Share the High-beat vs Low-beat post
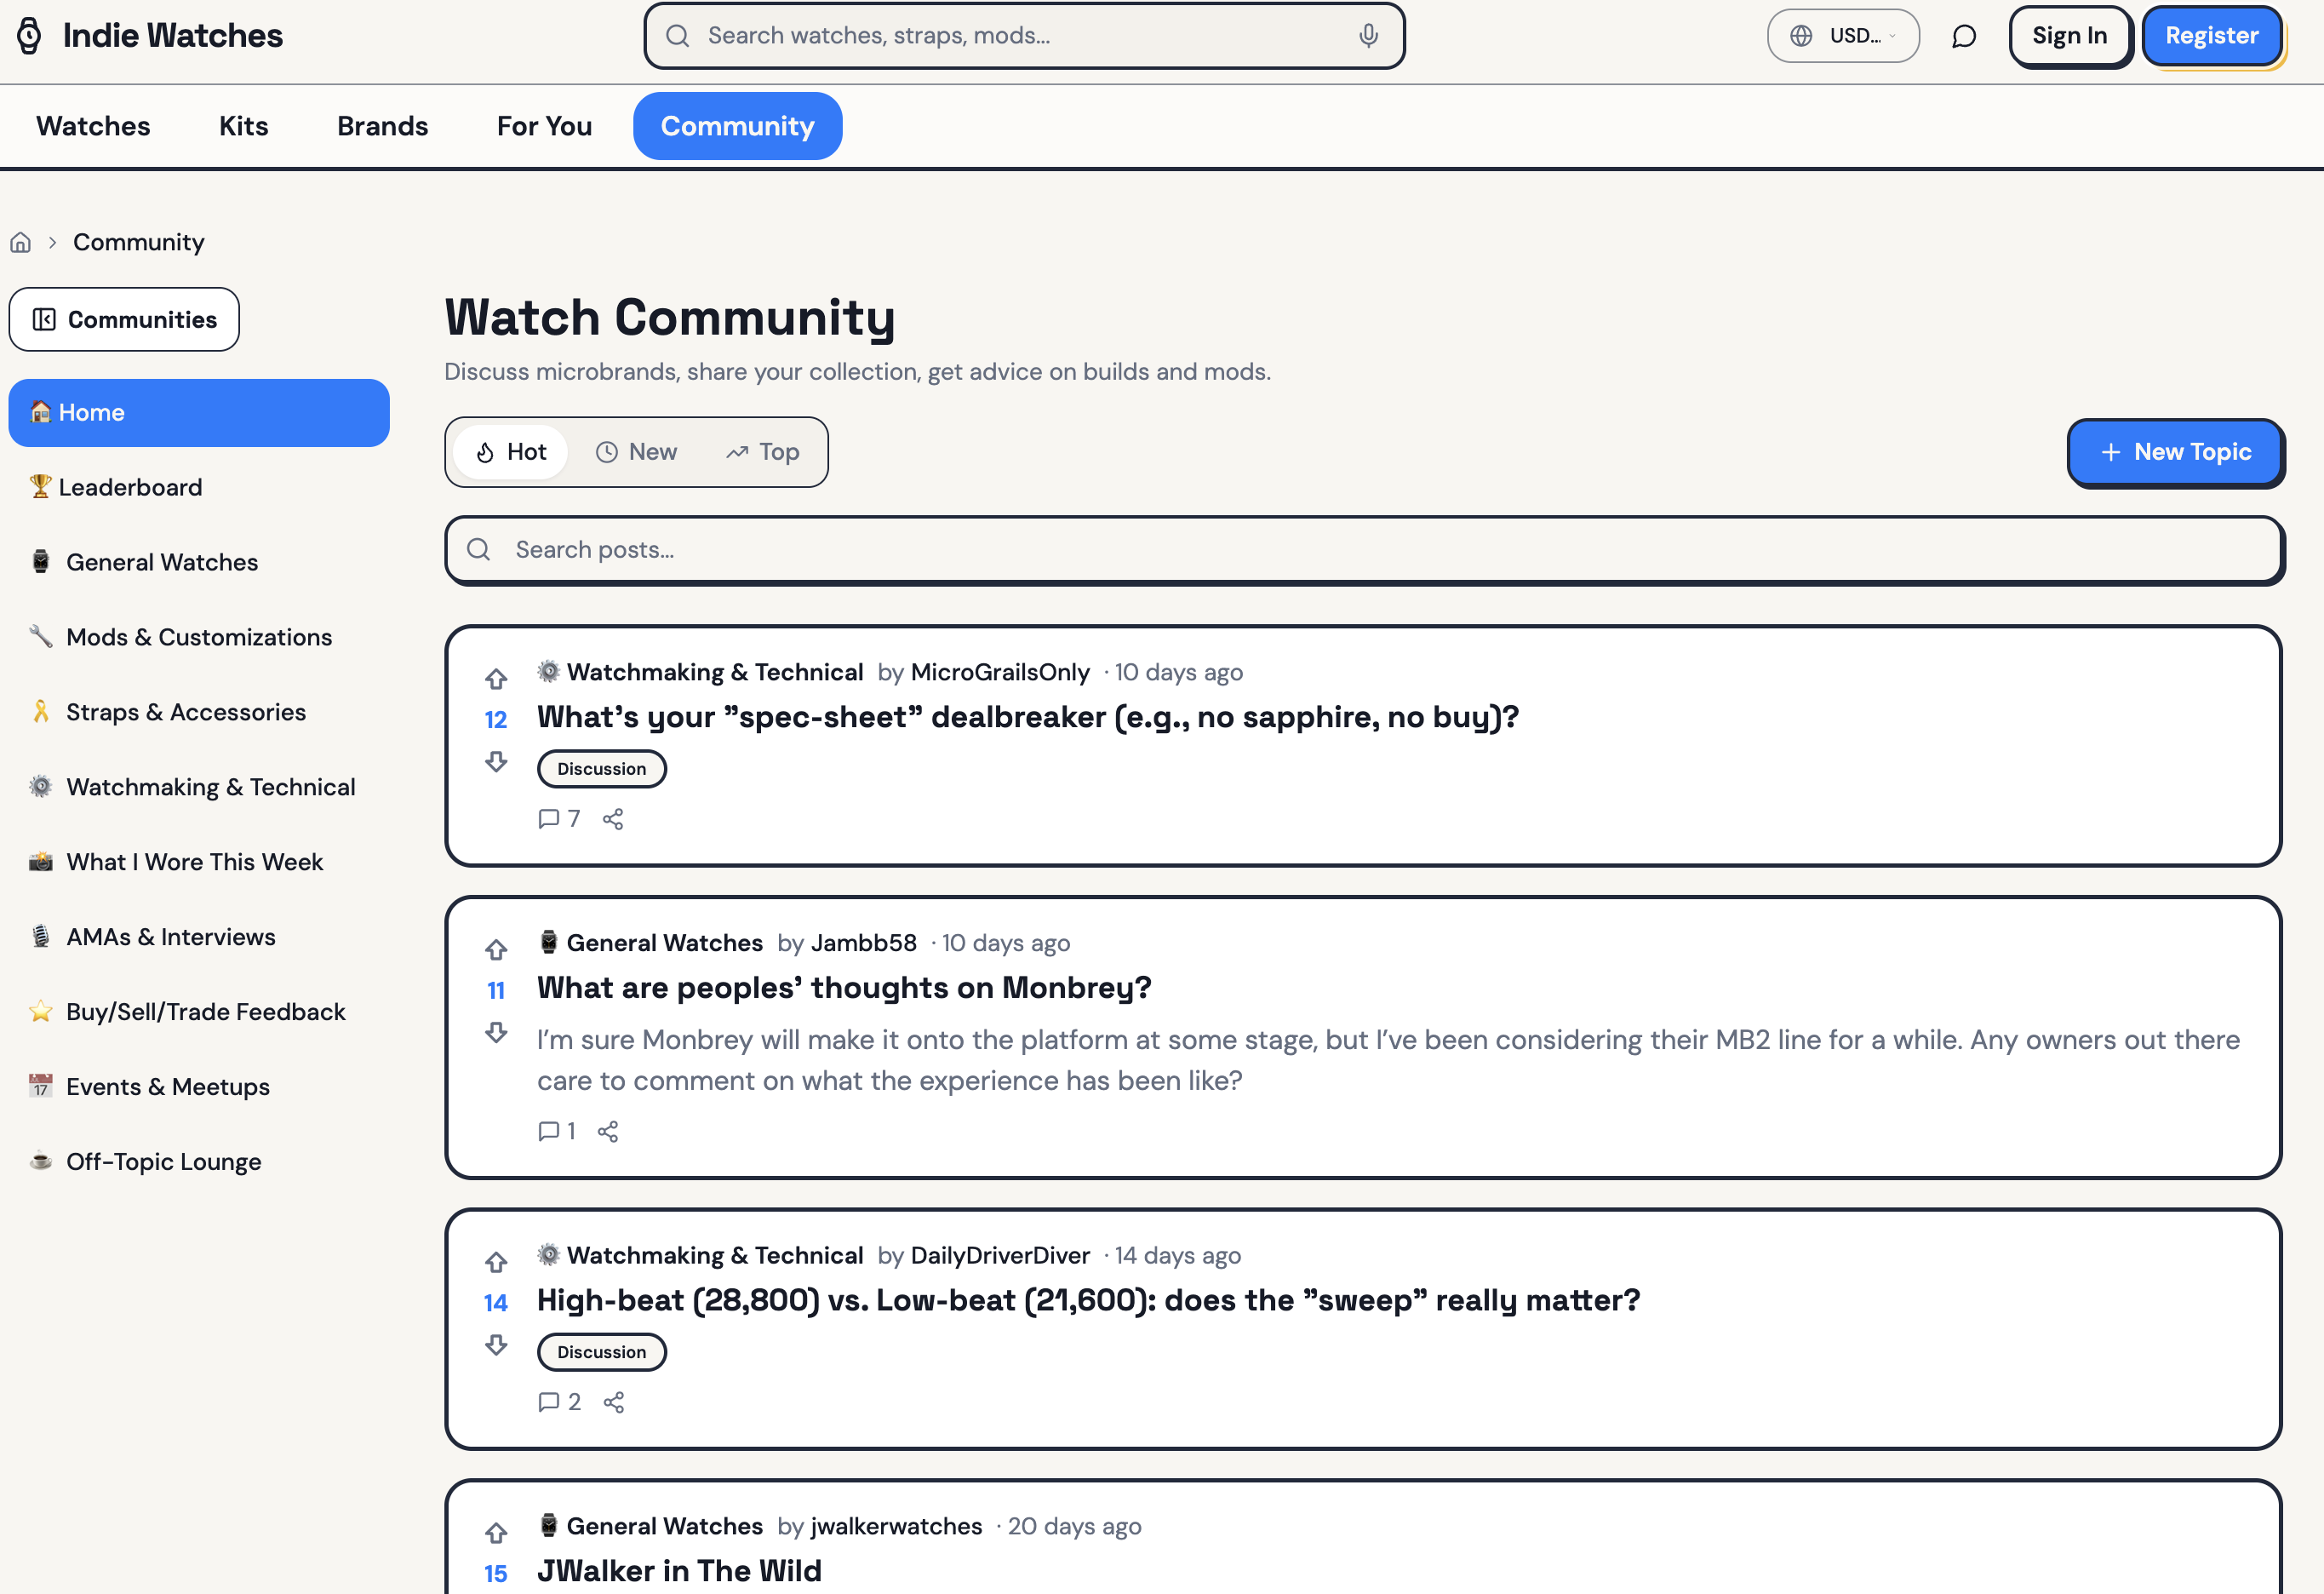2324x1594 pixels. click(x=614, y=1402)
